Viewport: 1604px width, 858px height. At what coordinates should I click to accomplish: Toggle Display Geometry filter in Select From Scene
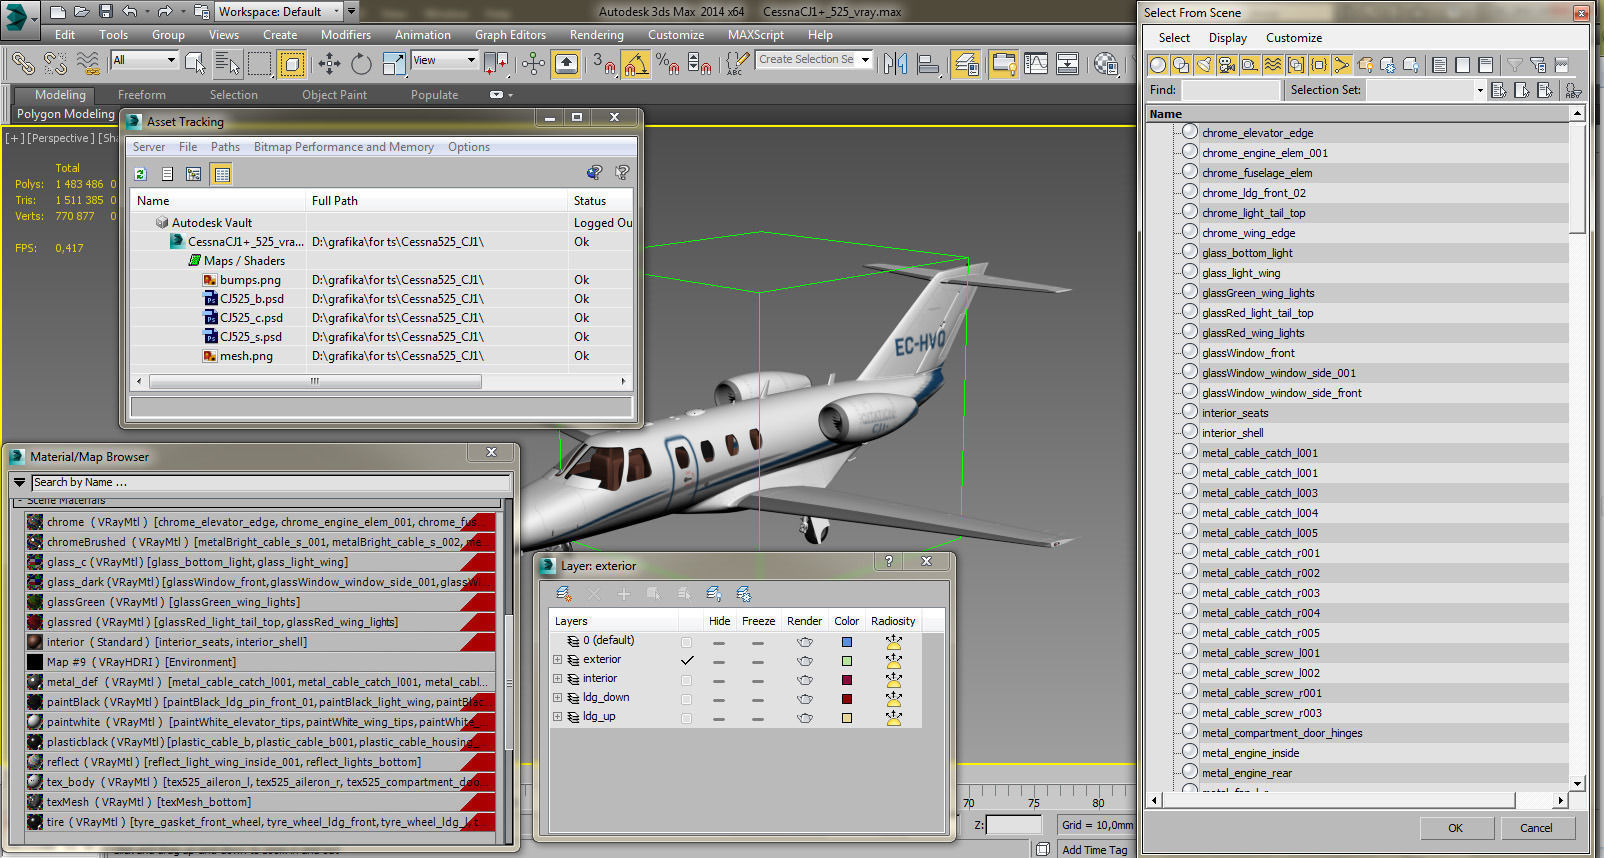(1158, 65)
